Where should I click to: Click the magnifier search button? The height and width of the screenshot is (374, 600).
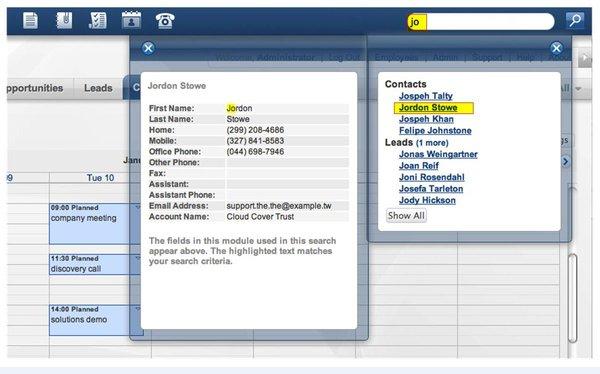click(x=575, y=20)
